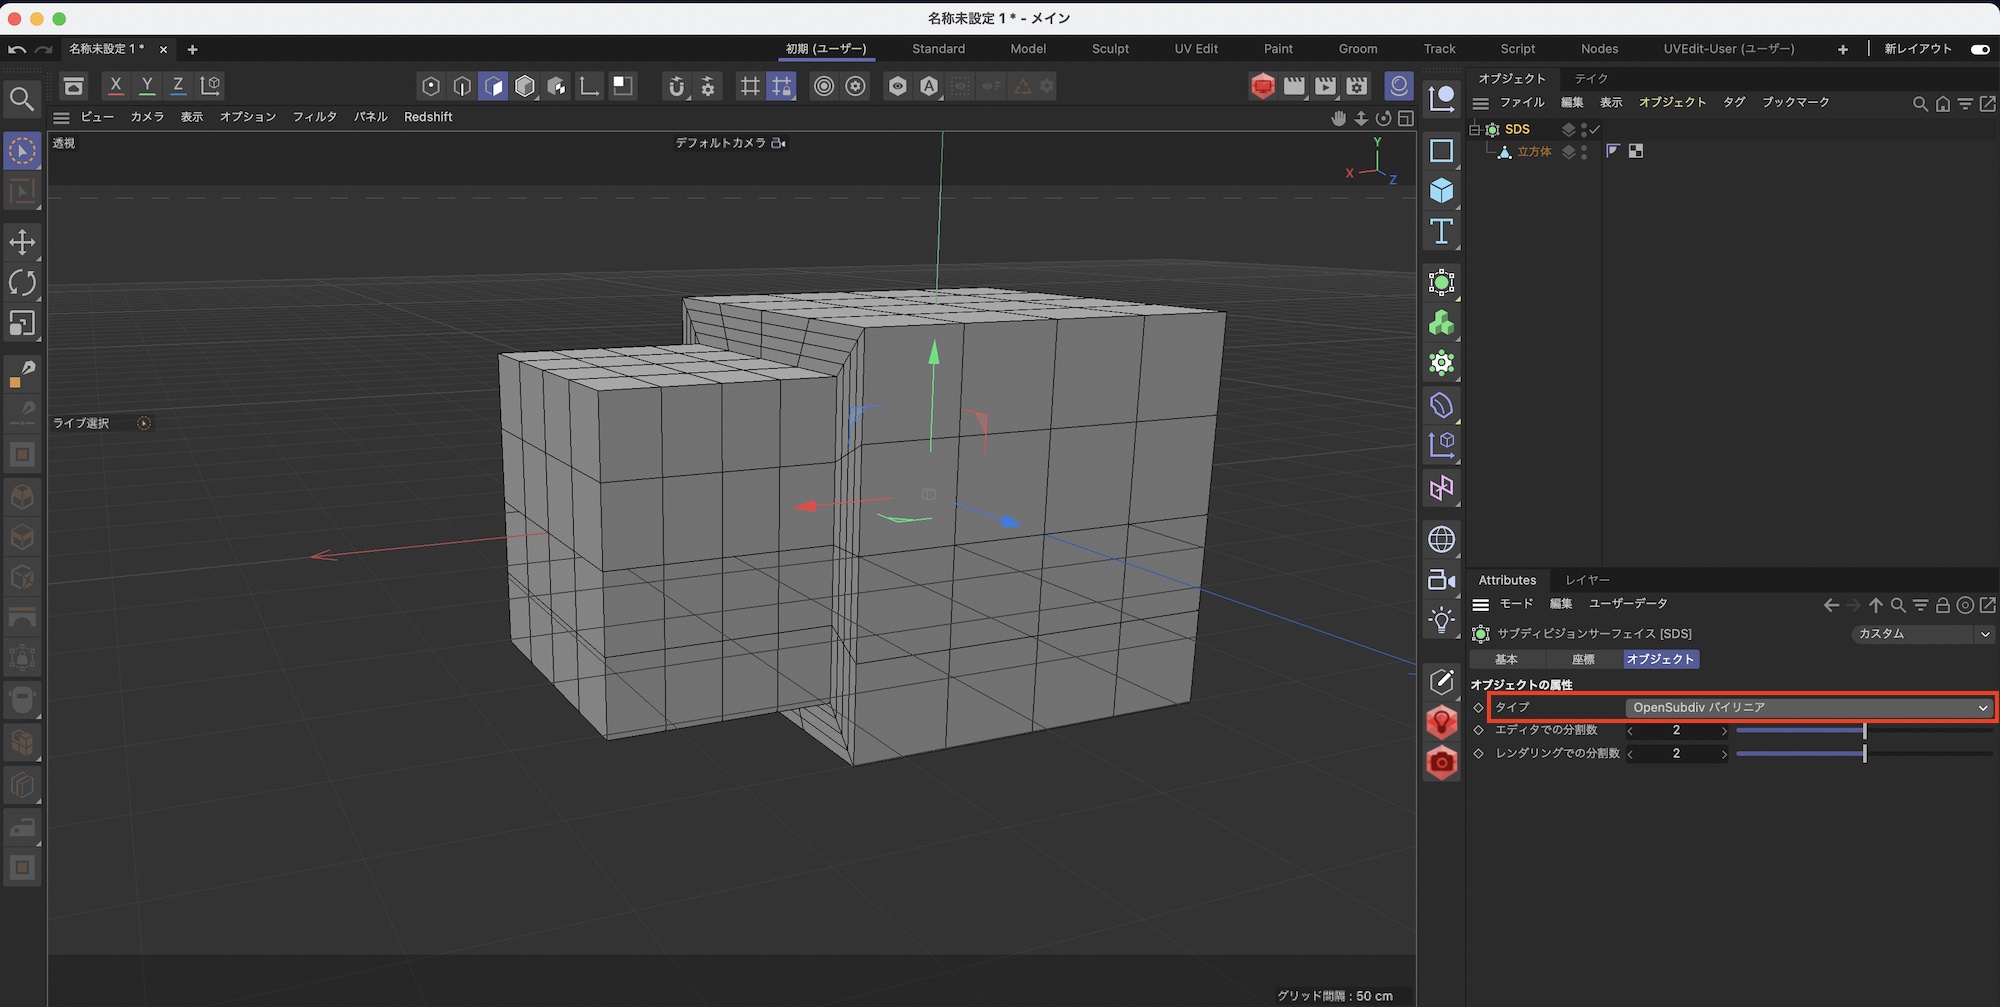Select the Scale tool in left toolbar
This screenshot has height=1007, width=2000.
click(22, 324)
